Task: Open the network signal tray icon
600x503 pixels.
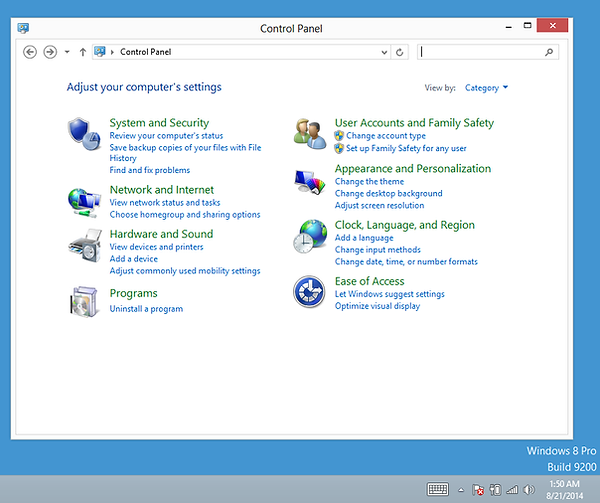Action: click(x=512, y=490)
